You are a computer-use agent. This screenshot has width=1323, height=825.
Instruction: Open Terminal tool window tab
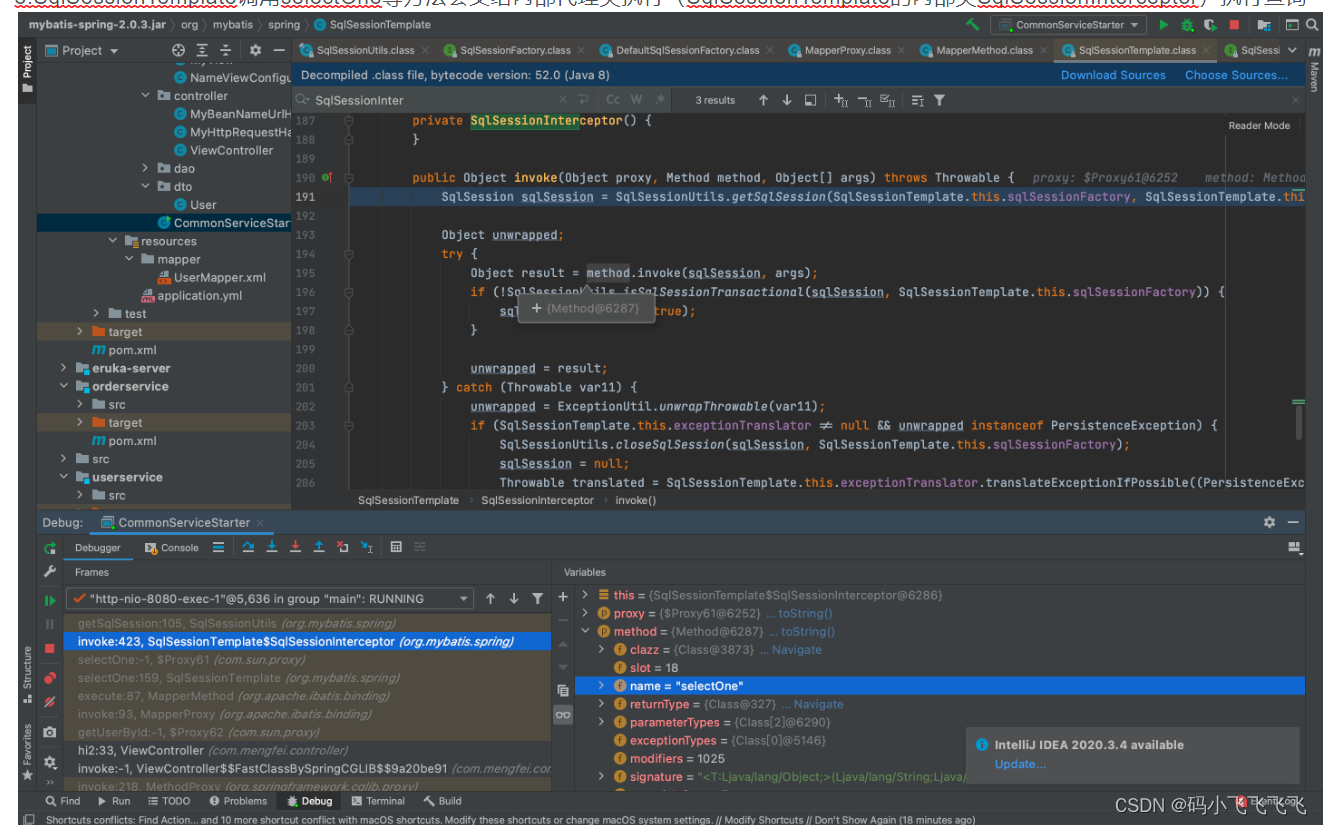377,800
